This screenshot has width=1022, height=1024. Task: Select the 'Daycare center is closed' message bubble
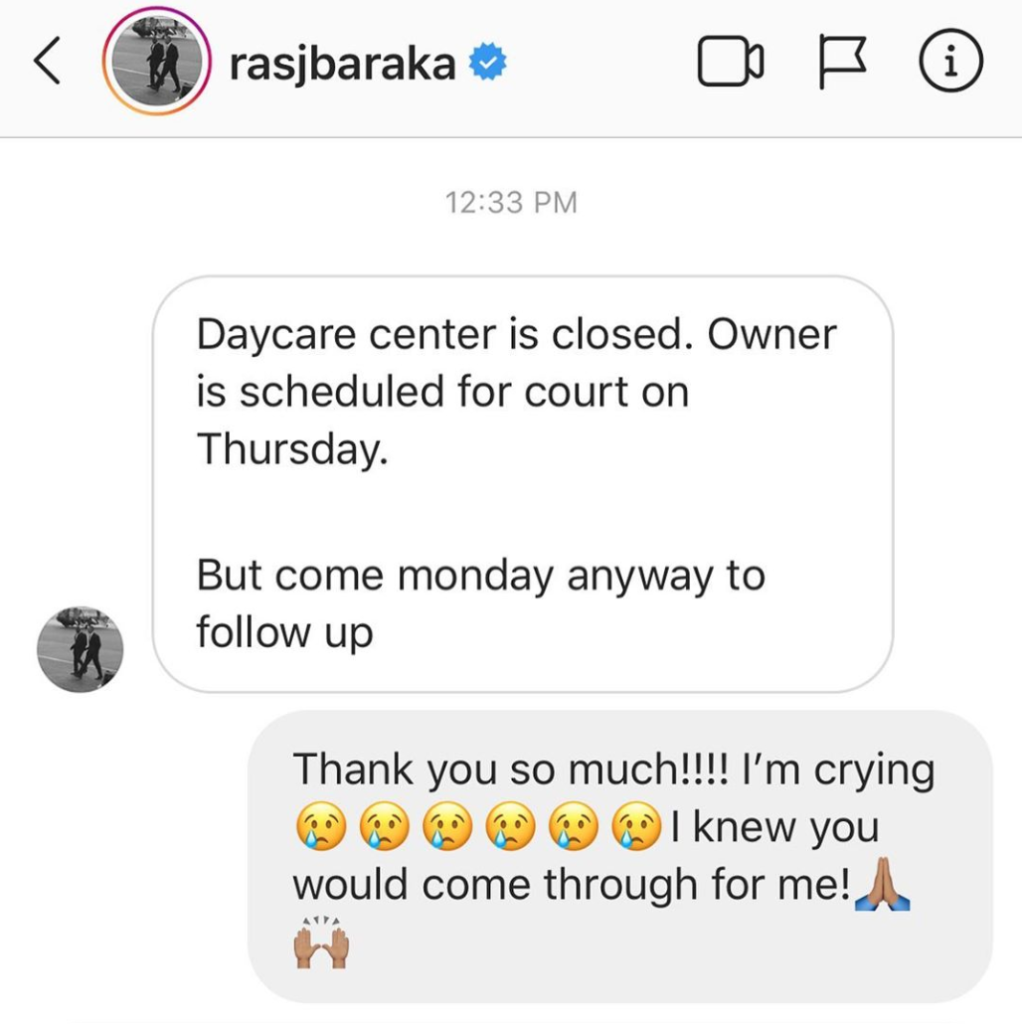[522, 483]
